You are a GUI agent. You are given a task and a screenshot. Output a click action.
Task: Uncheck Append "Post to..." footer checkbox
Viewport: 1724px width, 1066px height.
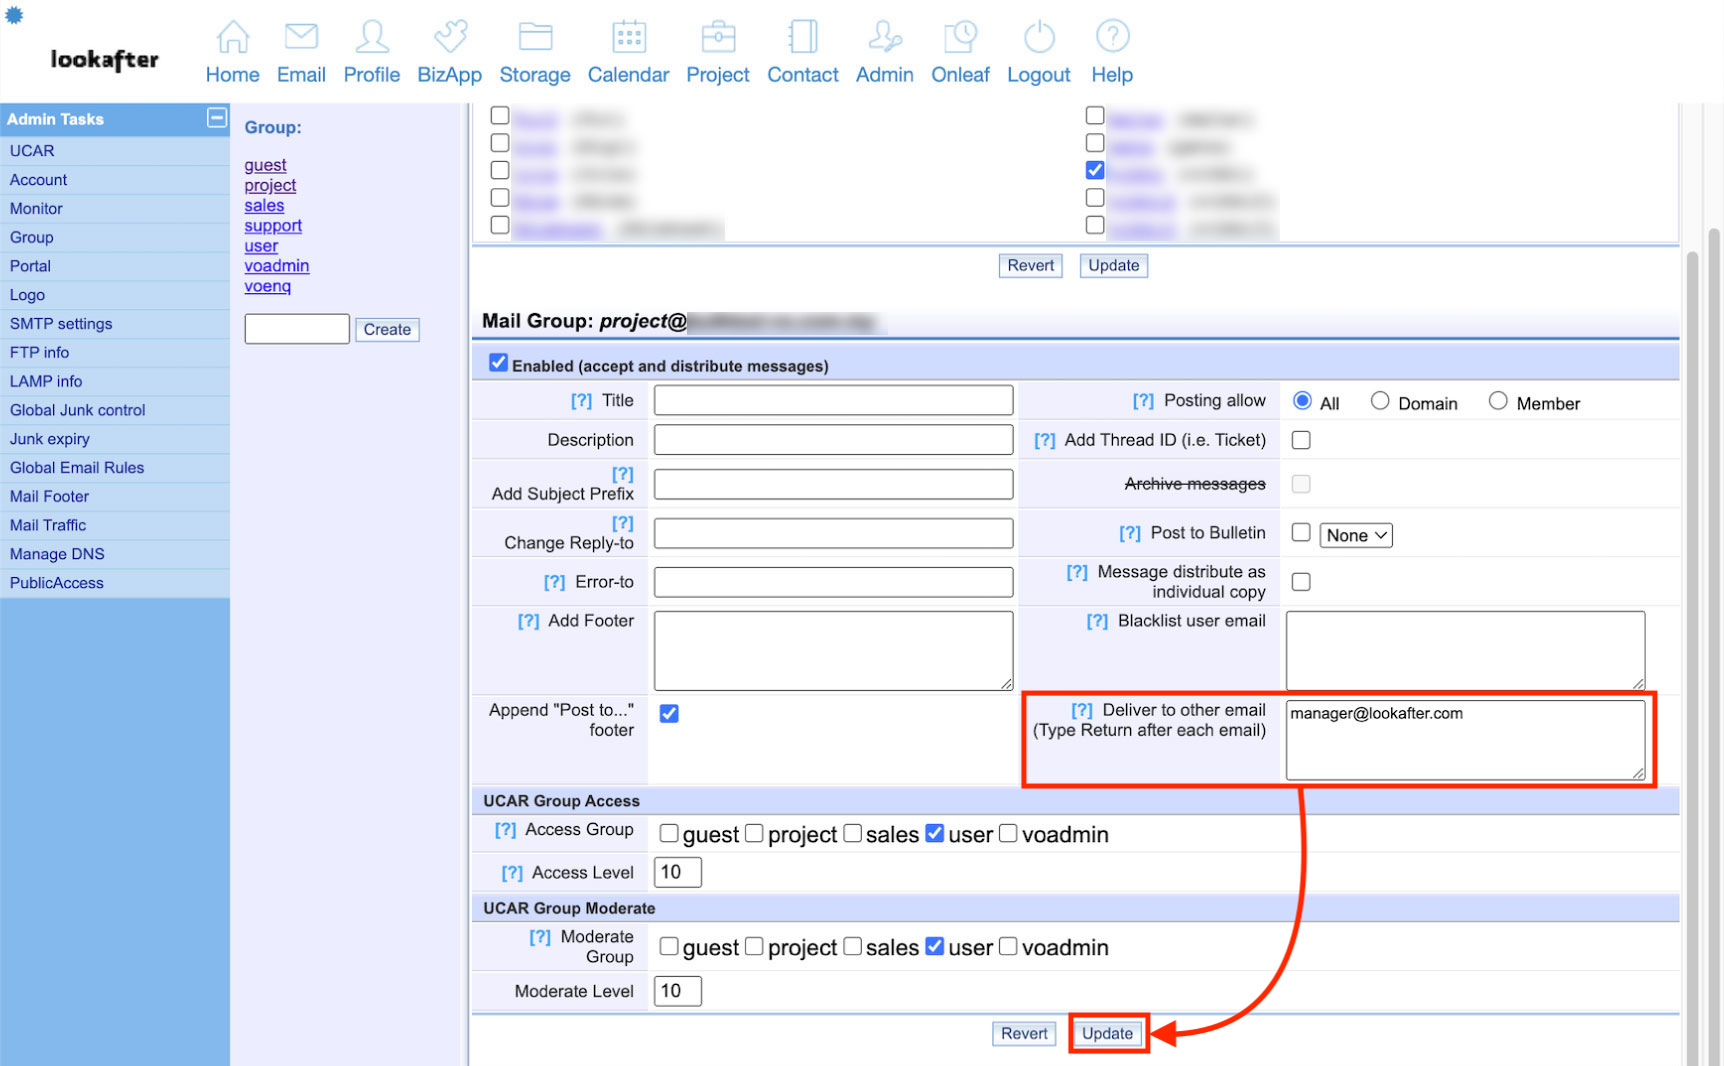click(669, 713)
